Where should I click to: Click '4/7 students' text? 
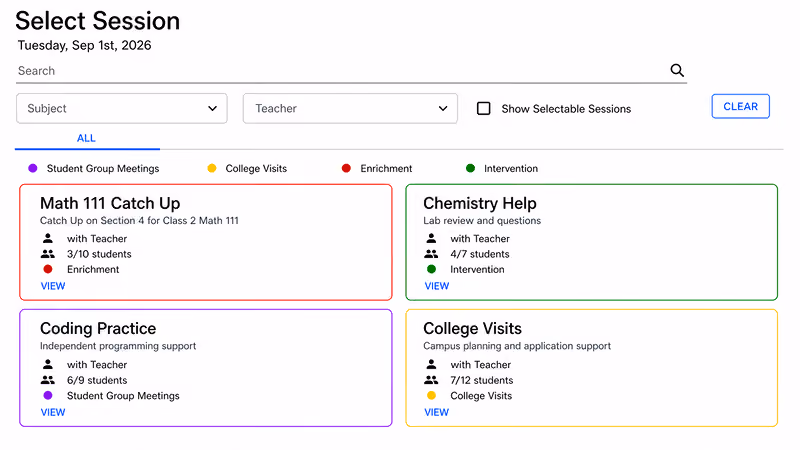pyautogui.click(x=480, y=254)
